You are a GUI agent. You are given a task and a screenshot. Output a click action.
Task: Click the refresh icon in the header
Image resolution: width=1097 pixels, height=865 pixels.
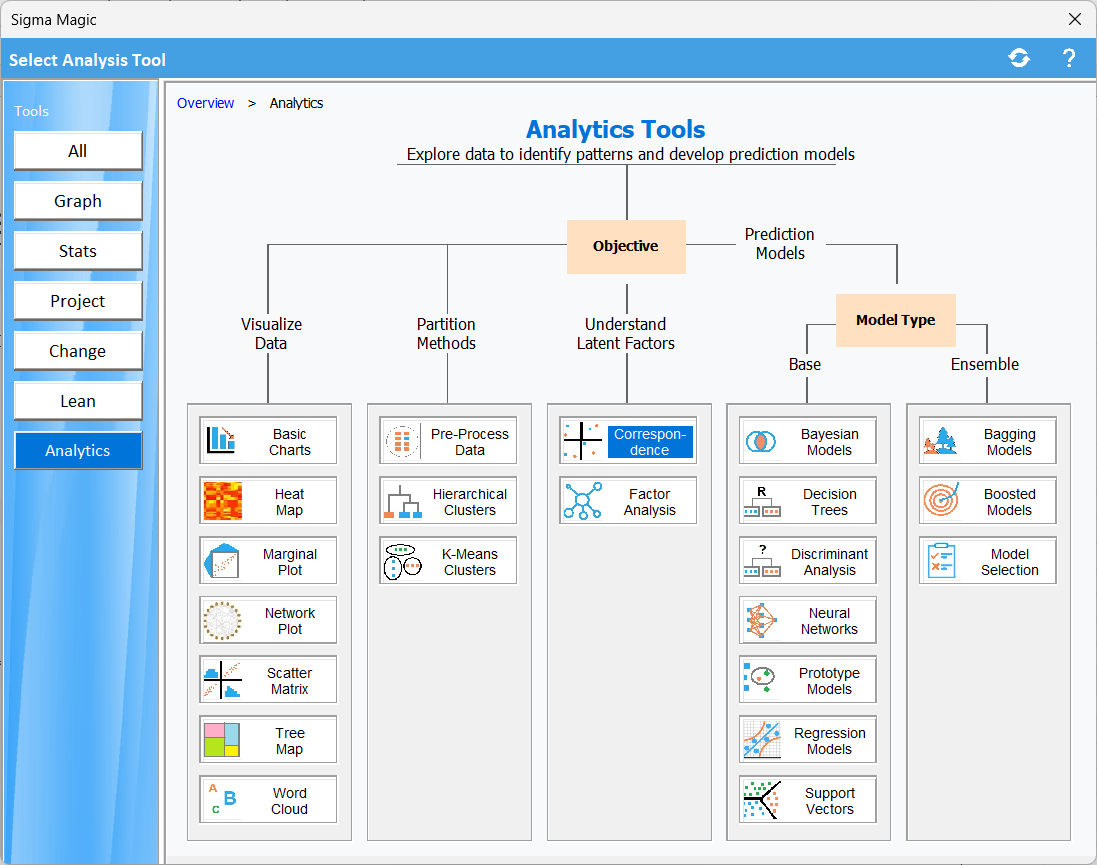[x=1019, y=58]
